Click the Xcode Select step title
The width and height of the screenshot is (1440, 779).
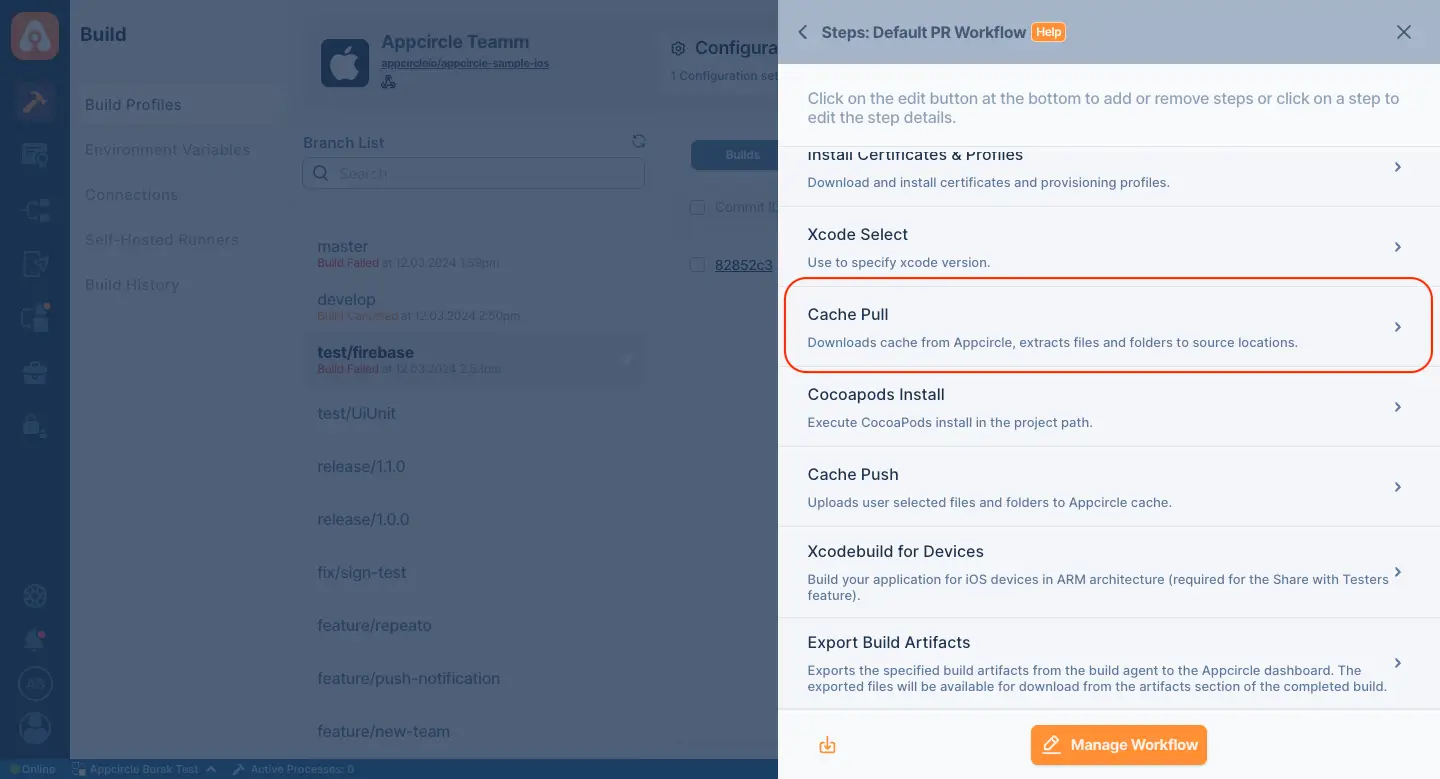(858, 234)
